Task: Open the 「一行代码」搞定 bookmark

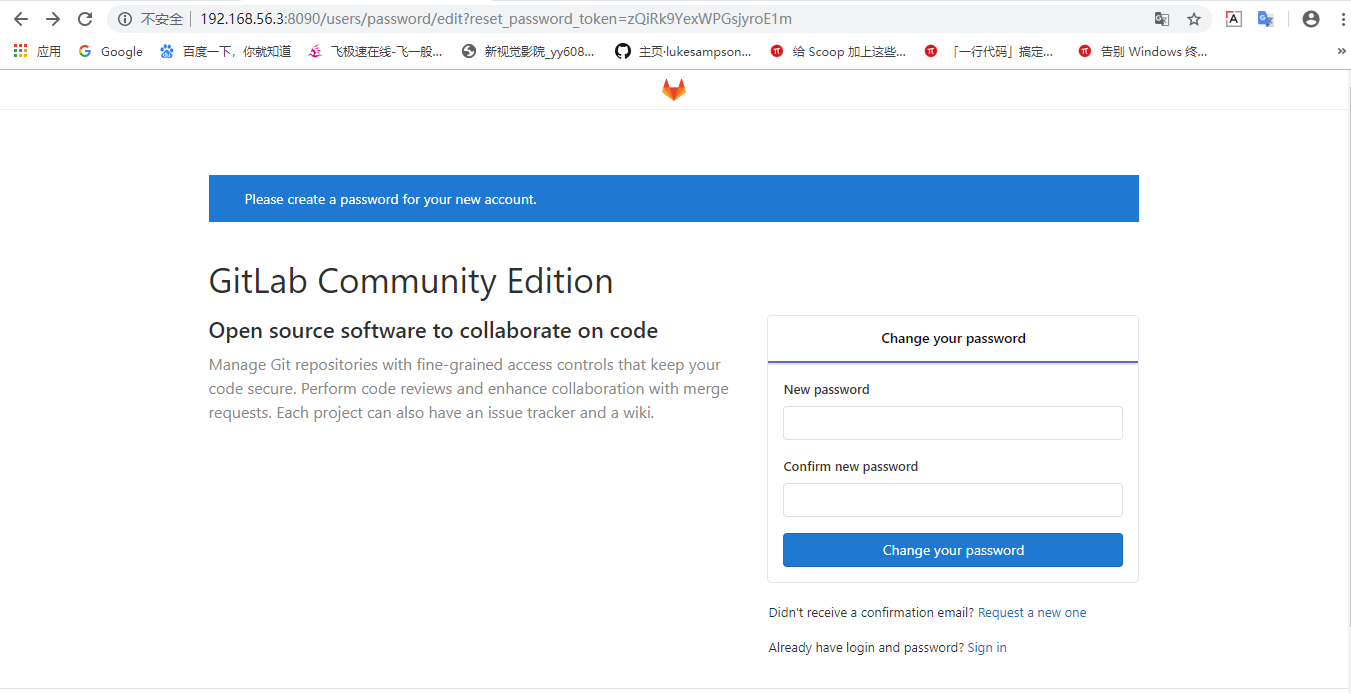Action: tap(989, 51)
